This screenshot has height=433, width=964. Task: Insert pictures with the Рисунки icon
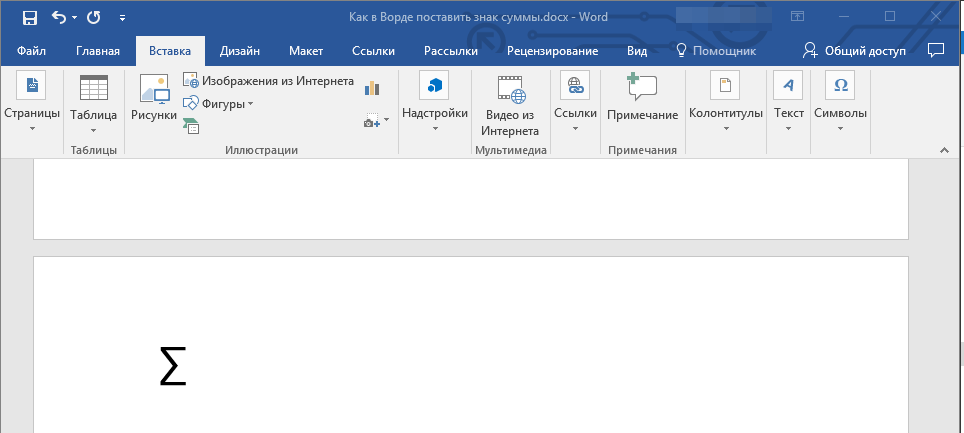[x=154, y=99]
